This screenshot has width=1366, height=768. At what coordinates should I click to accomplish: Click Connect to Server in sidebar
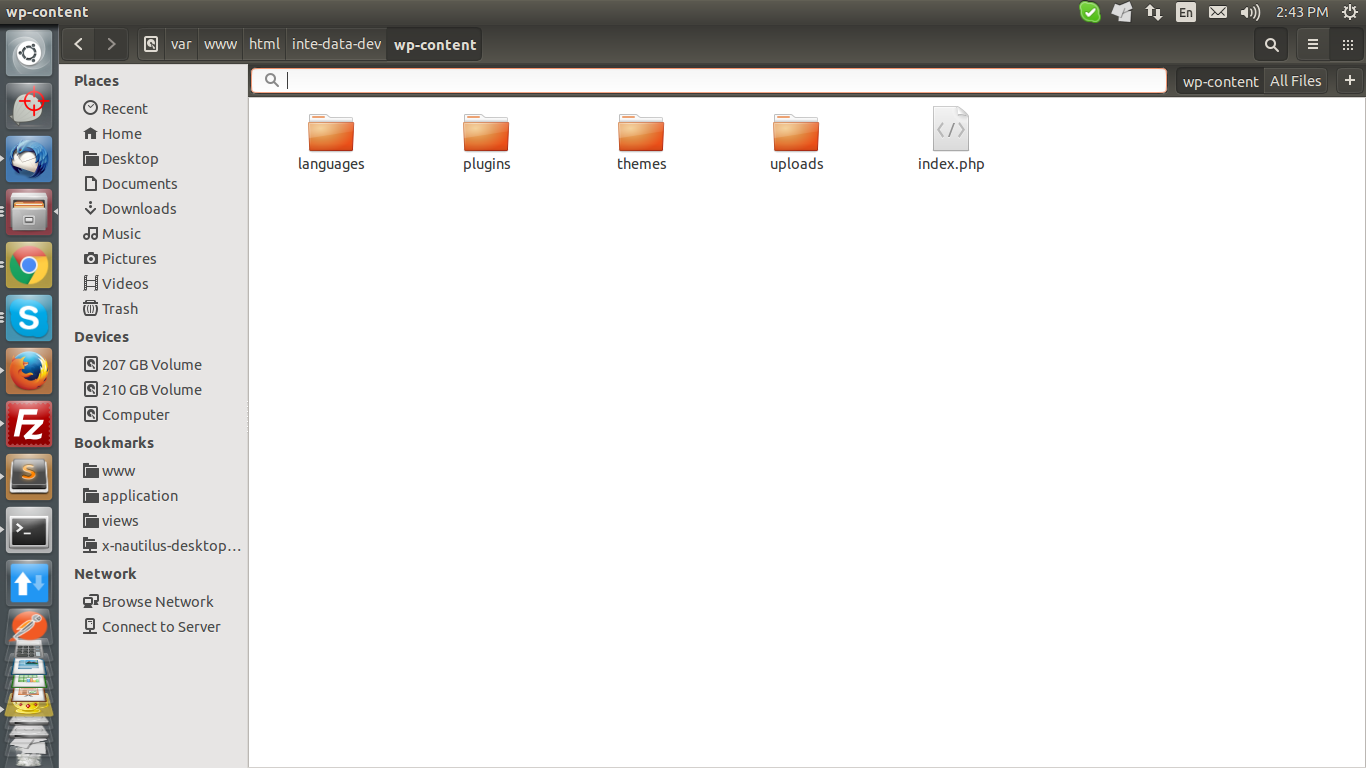point(160,627)
